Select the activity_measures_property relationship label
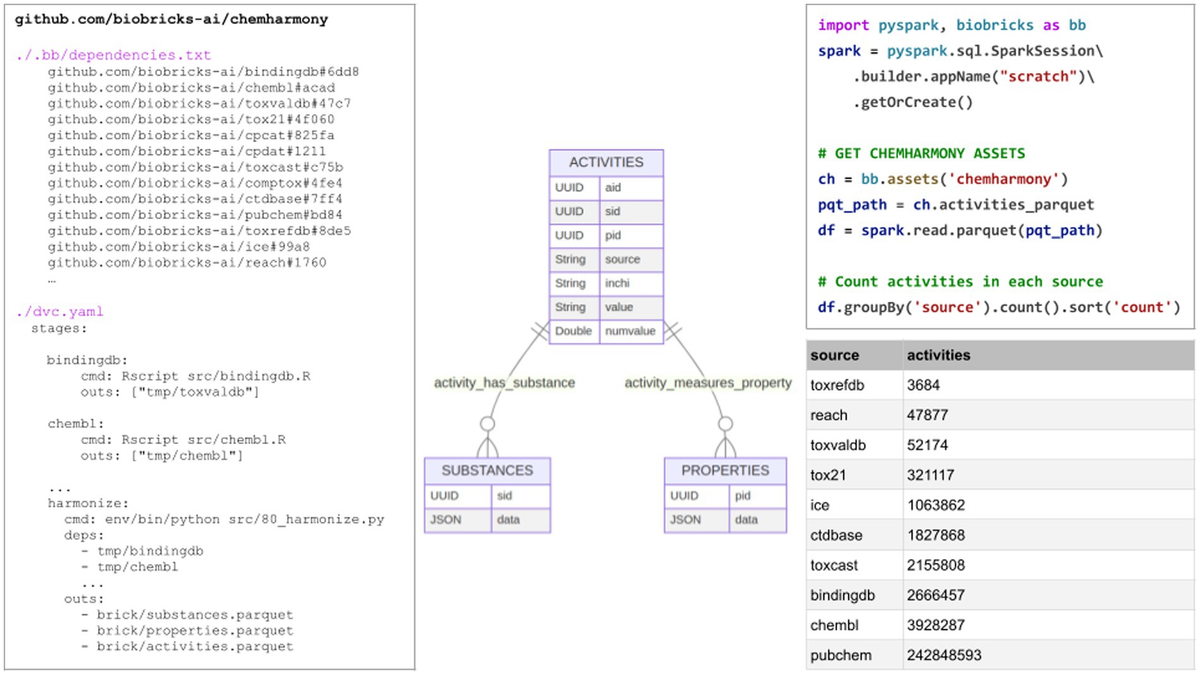The image size is (1200, 675). pos(707,383)
